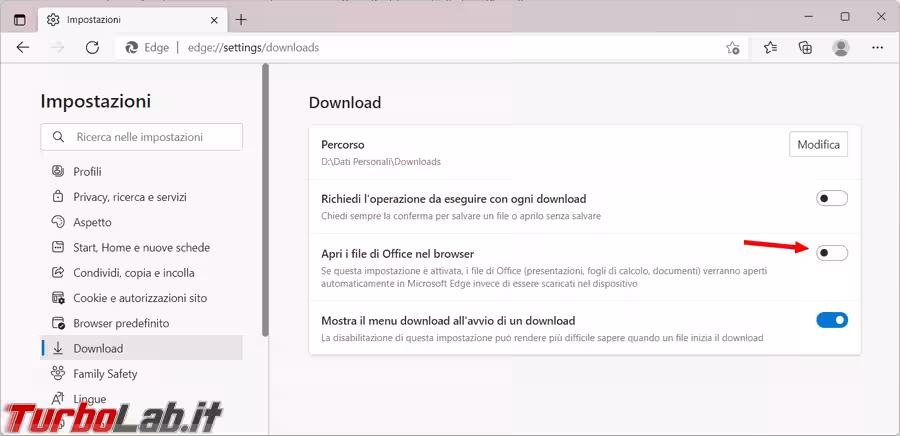Add this page to favorites star icon
Screen dimensions: 900x436
[732, 47]
